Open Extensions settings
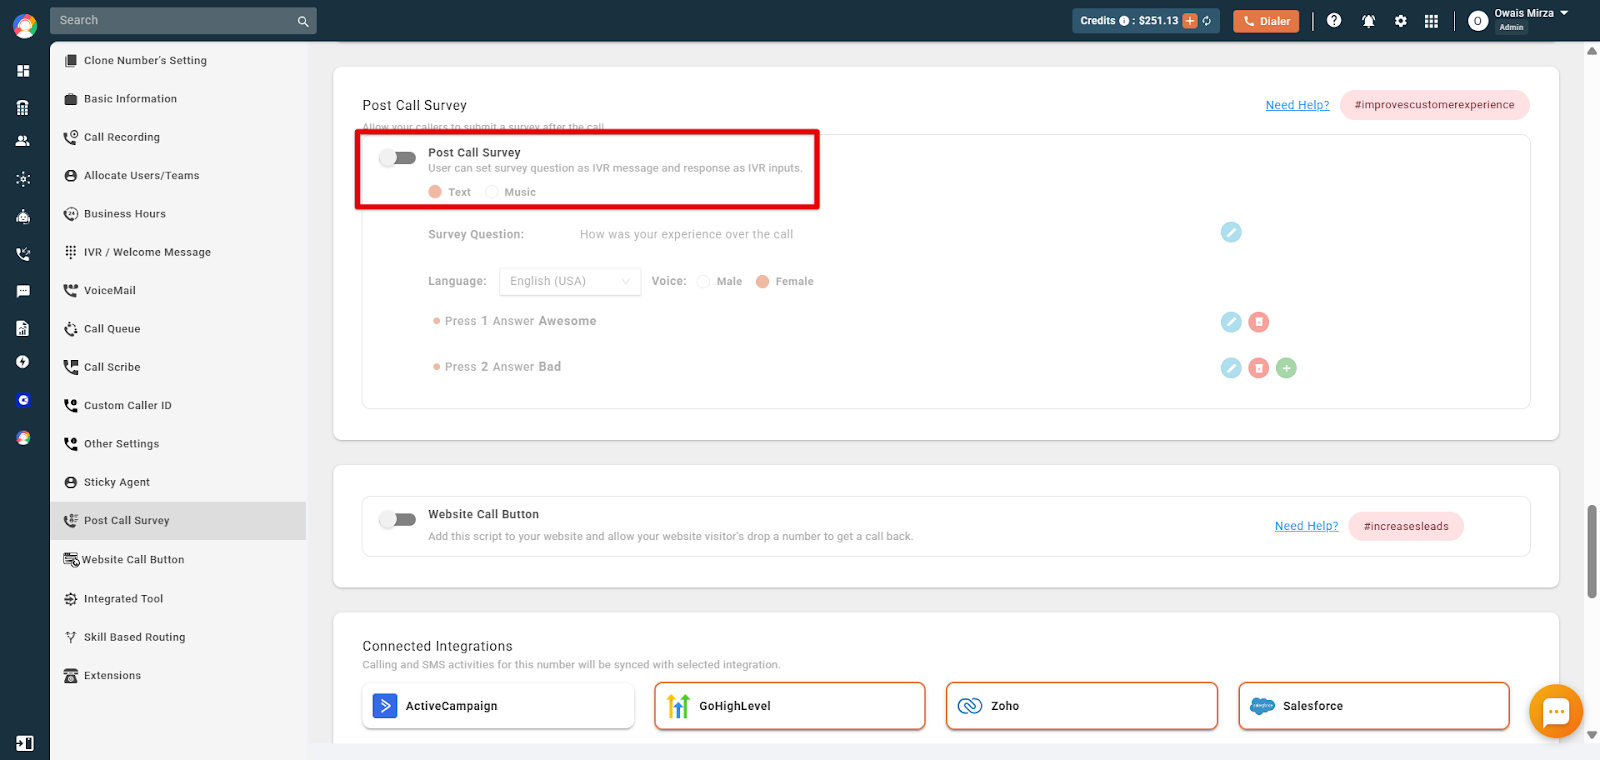1600x760 pixels. pyautogui.click(x=178, y=675)
